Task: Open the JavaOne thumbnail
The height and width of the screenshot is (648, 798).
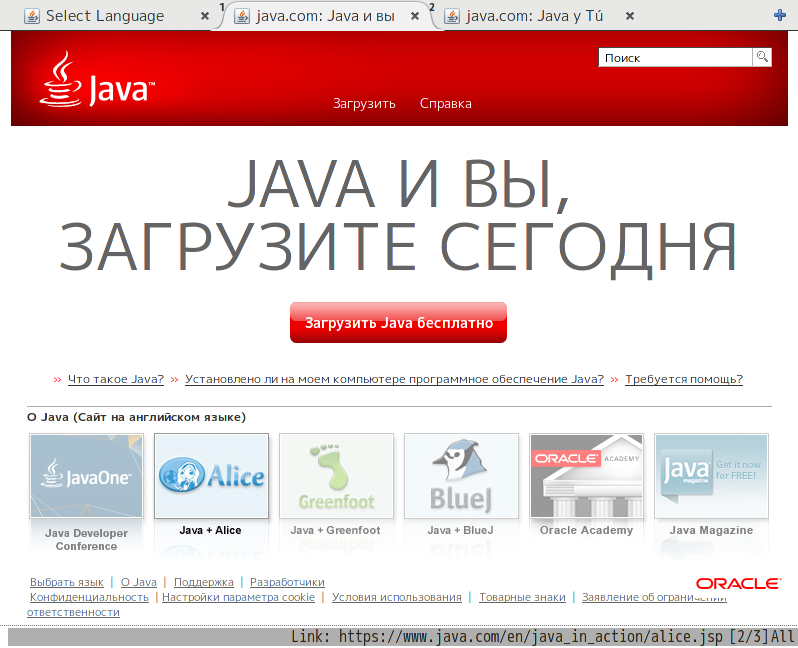Action: tap(87, 475)
